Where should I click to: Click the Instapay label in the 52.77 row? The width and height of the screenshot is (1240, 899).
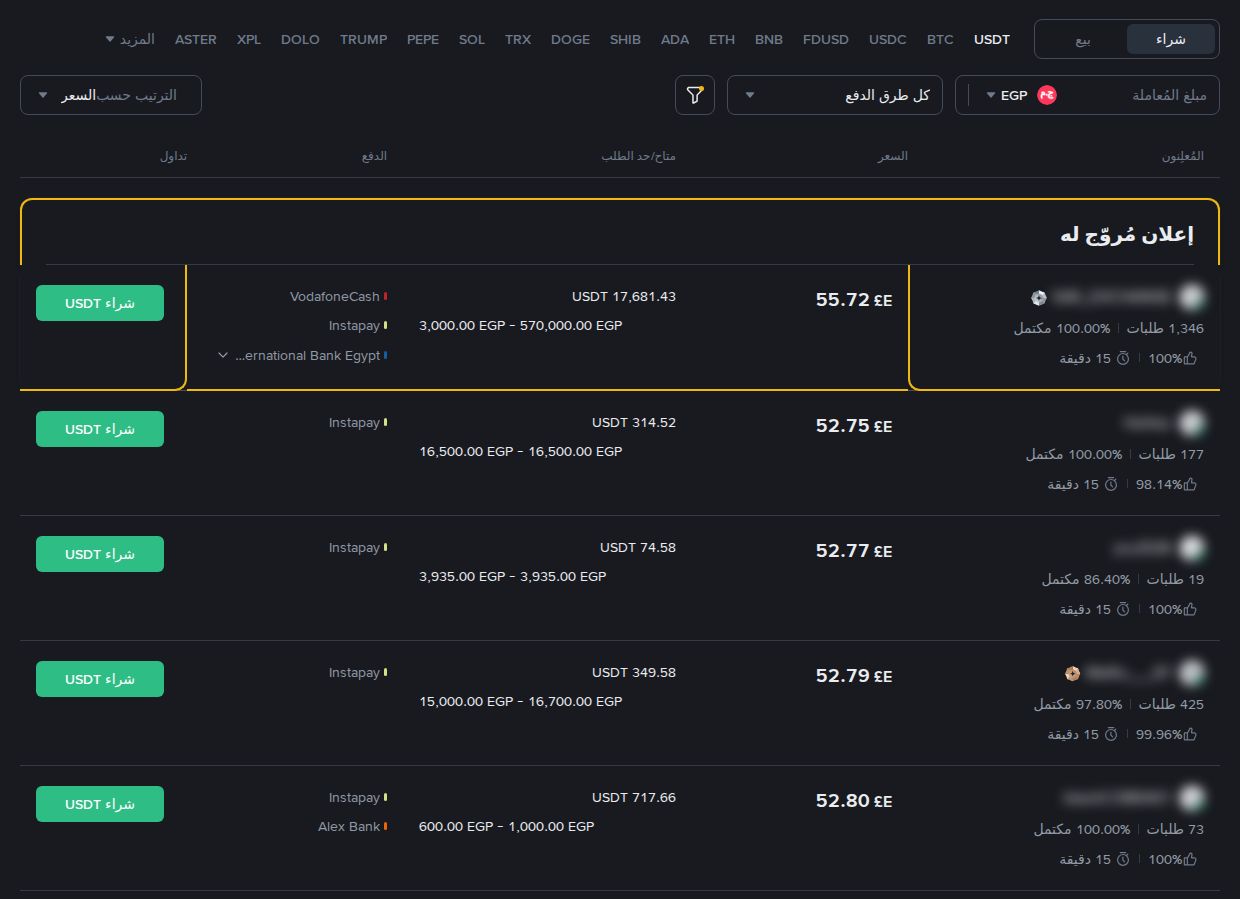coord(354,548)
